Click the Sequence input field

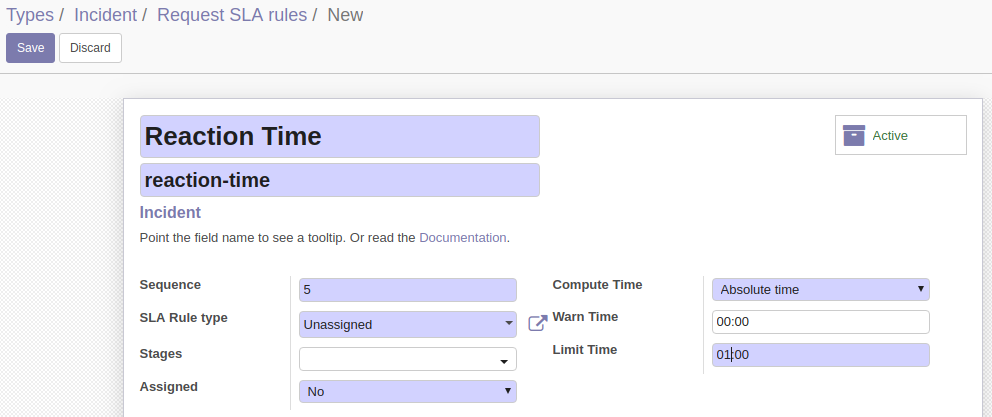point(408,290)
